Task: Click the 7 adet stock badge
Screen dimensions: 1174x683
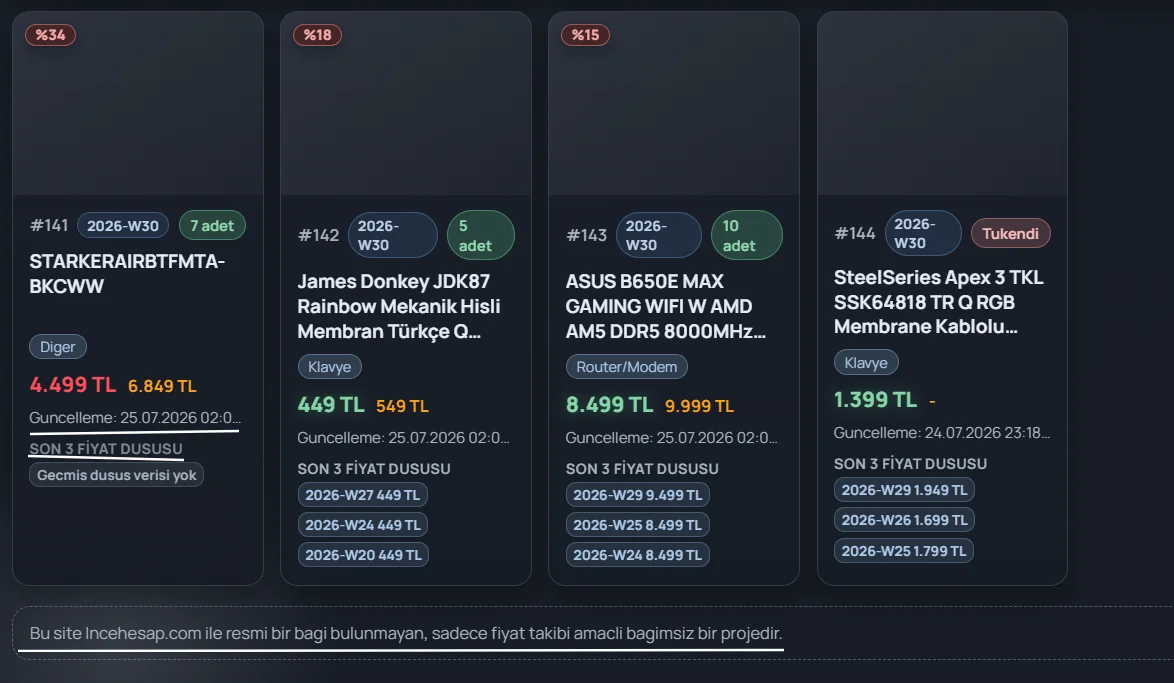Action: point(212,225)
